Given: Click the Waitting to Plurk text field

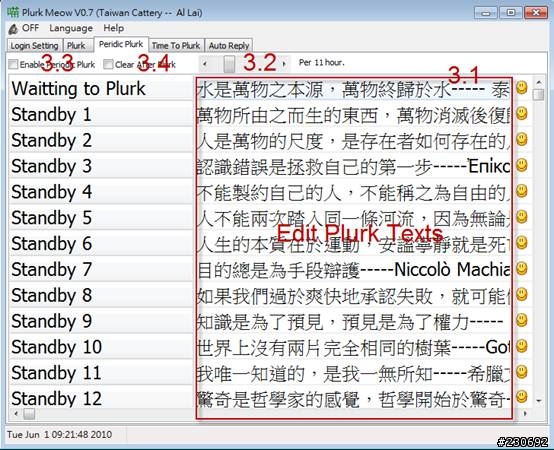Looking at the screenshot, I should pyautogui.click(x=353, y=88).
